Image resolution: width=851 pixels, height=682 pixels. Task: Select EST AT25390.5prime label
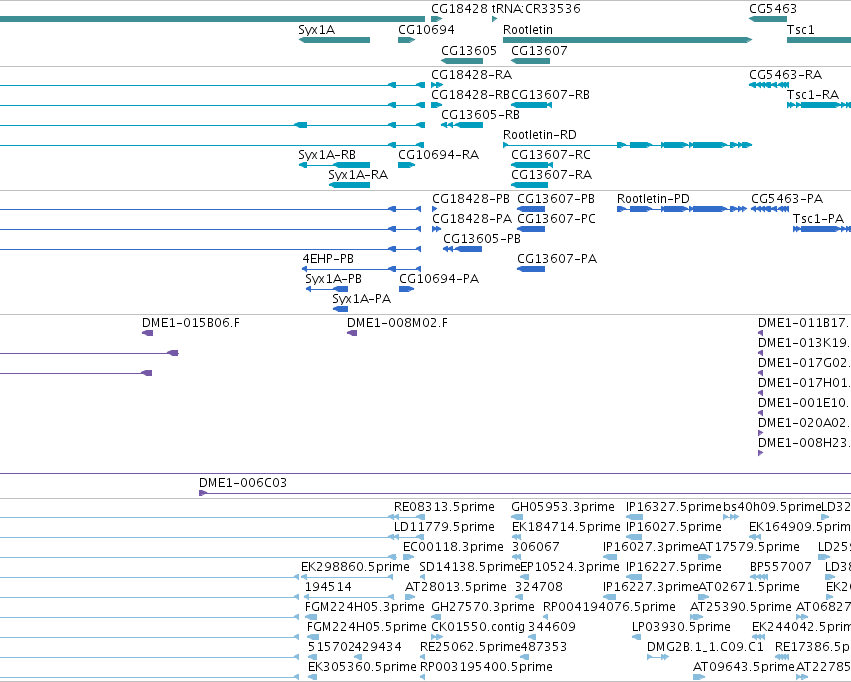click(x=740, y=607)
